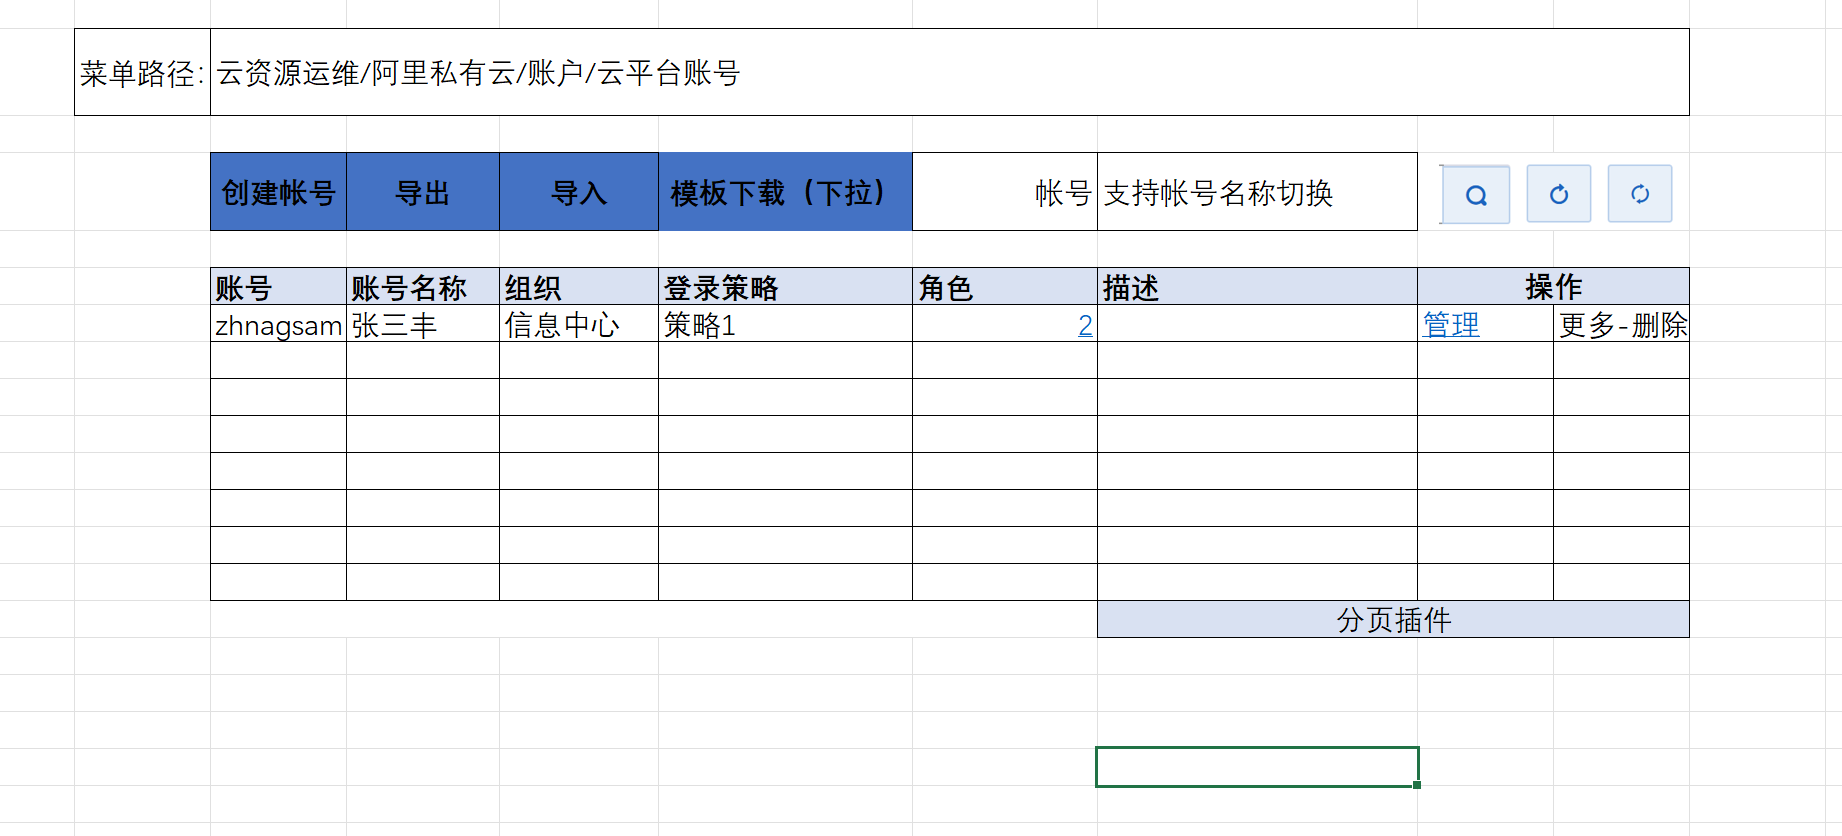The image size is (1842, 836).
Task: Open the 模板下载 dropdown
Action: tap(785, 192)
